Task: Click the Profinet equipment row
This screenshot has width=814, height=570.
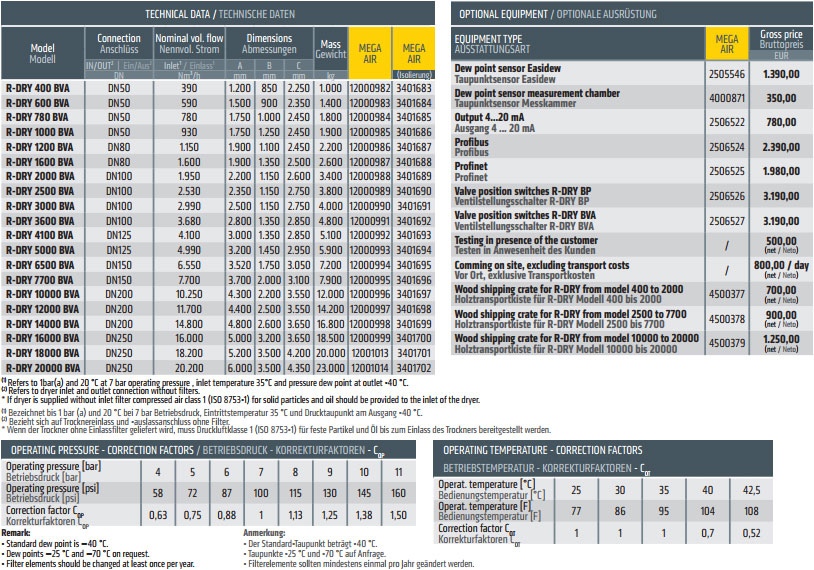Action: pyautogui.click(x=631, y=171)
